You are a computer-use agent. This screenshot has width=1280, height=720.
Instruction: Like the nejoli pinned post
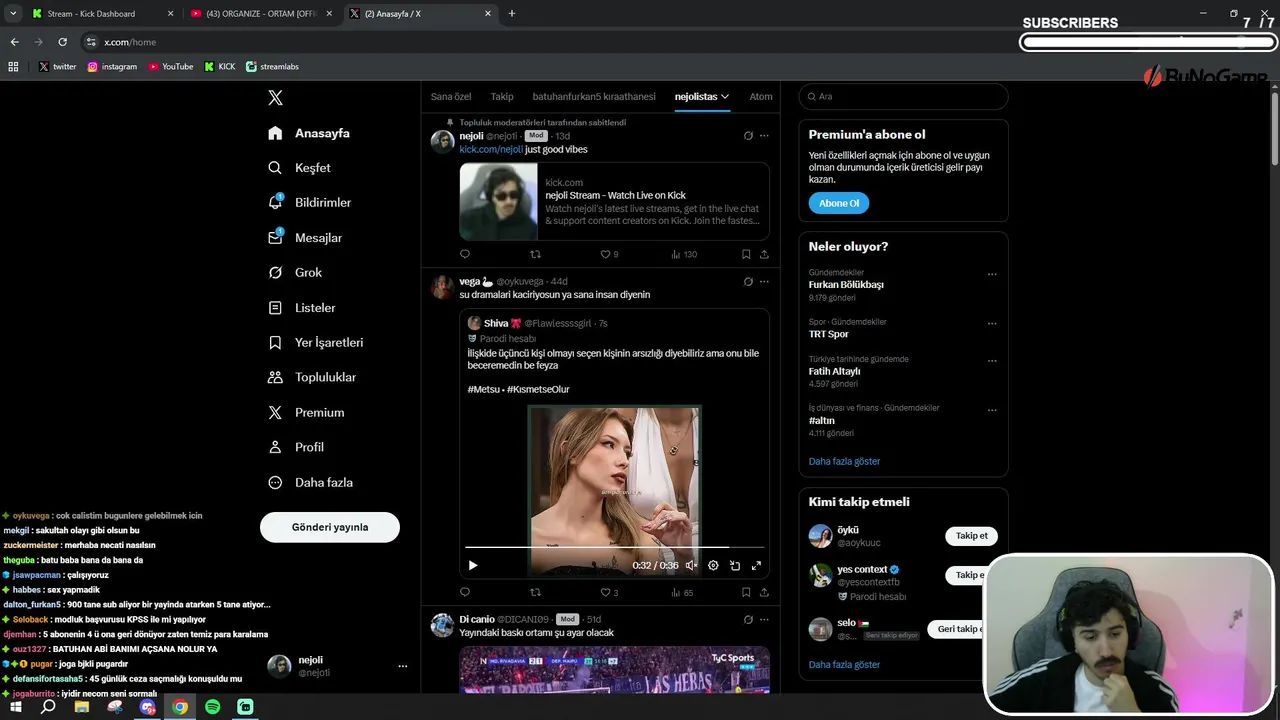[605, 254]
